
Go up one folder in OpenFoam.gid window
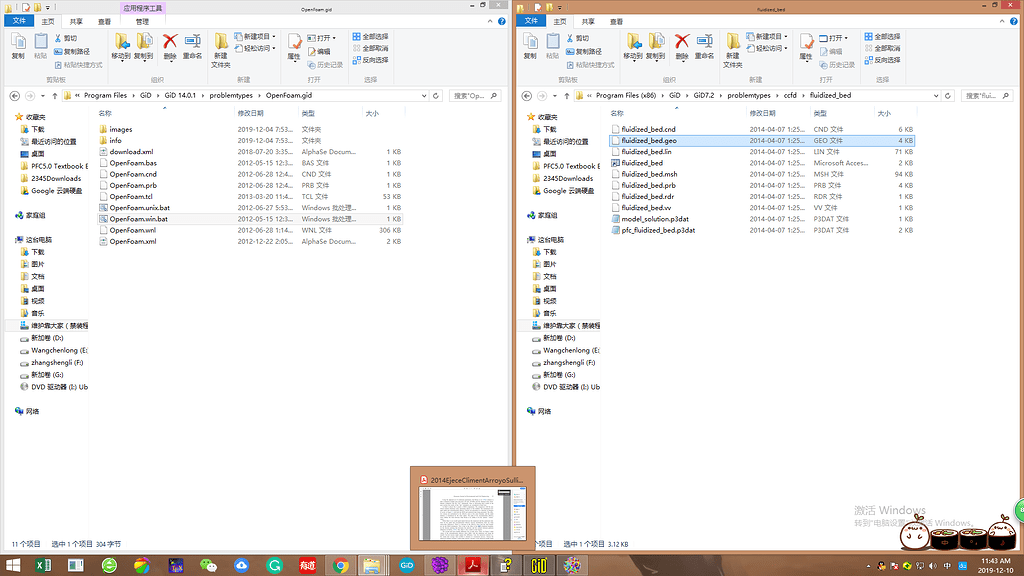[x=54, y=96]
